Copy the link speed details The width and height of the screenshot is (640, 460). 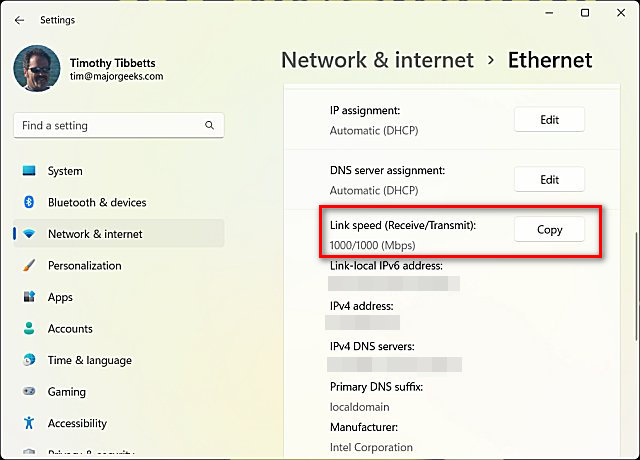click(x=549, y=230)
